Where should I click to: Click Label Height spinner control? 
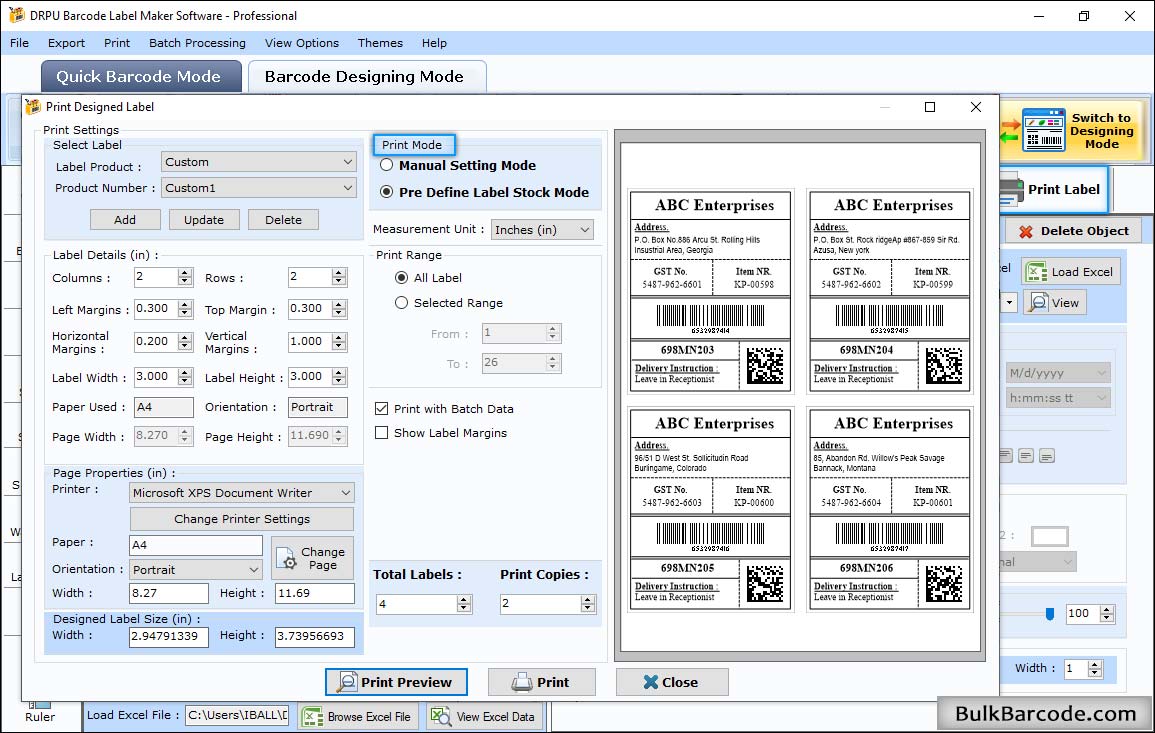(339, 376)
